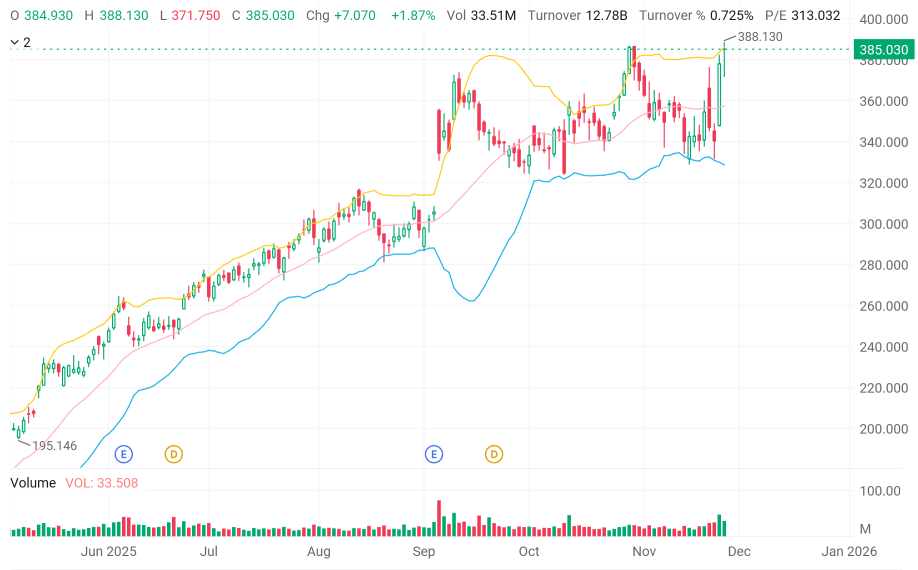
Task: Click the earnings E marker near Sep
Action: tap(434, 454)
